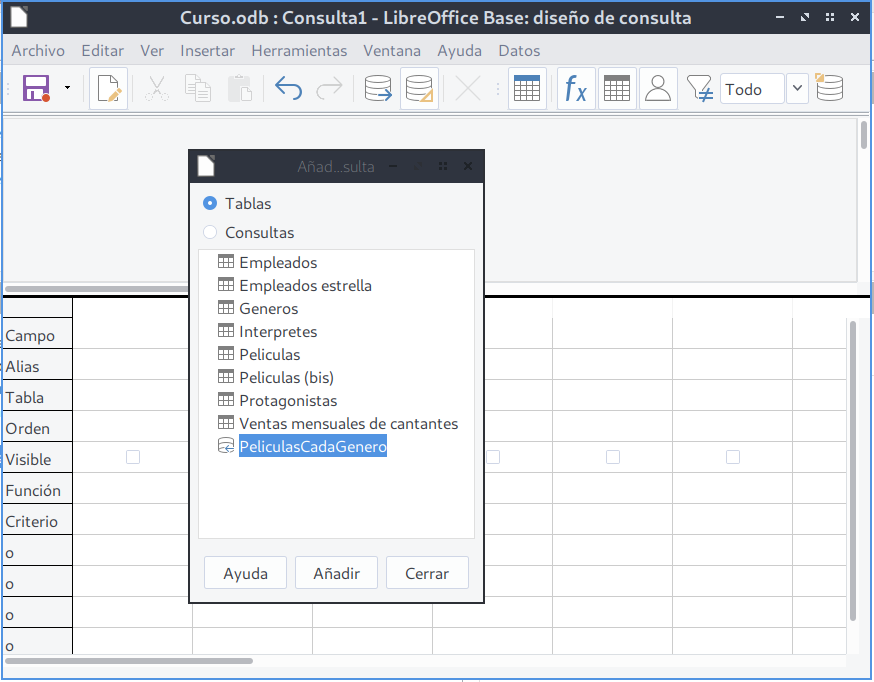Image resolution: width=874 pixels, height=682 pixels.
Task: Click the Ayuda button in dialog
Action: pyautogui.click(x=245, y=573)
